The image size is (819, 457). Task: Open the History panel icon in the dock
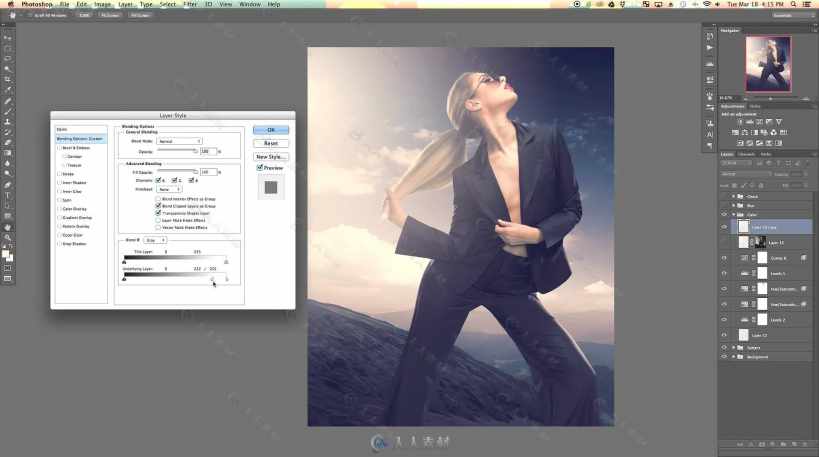[709, 36]
